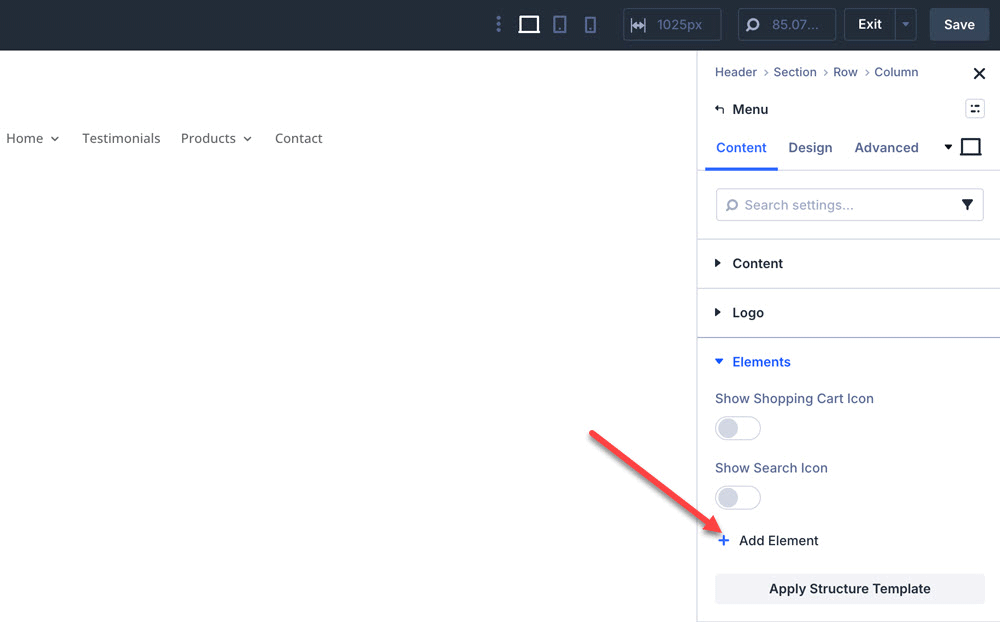1000x622 pixels.
Task: Switch to desktop viewport icon
Action: click(529, 24)
